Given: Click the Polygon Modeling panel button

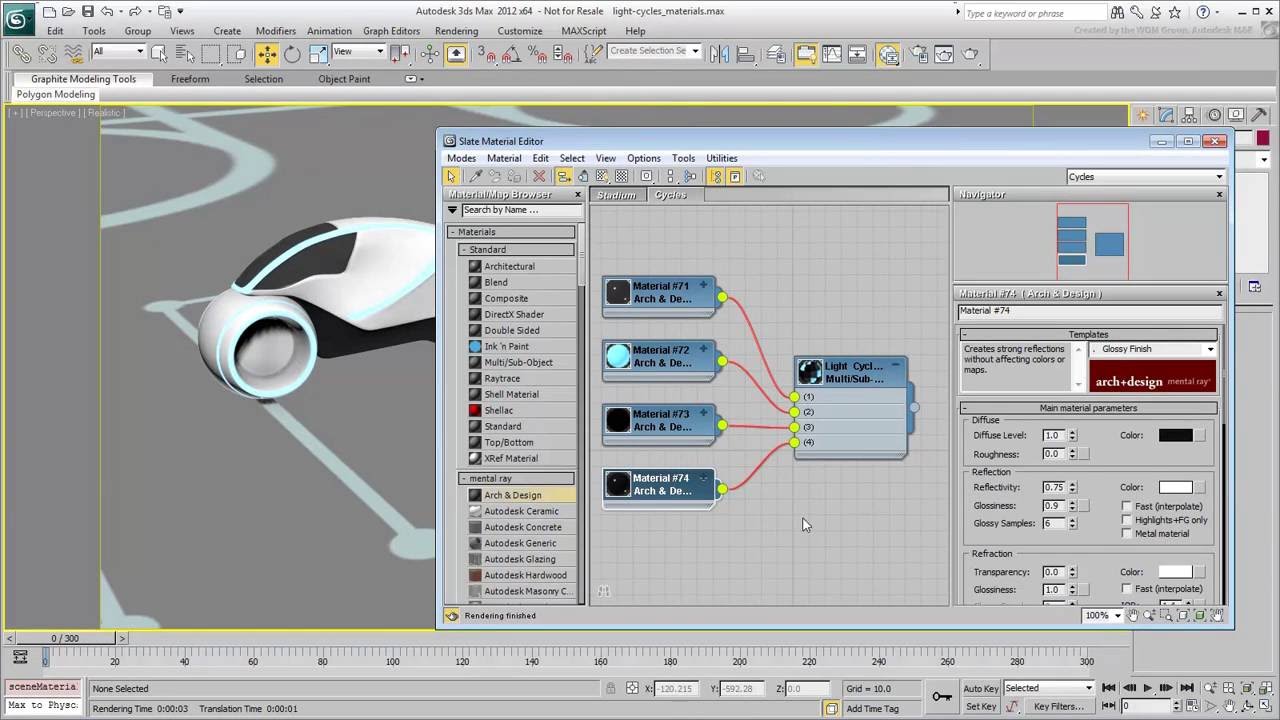Looking at the screenshot, I should pyautogui.click(x=56, y=94).
